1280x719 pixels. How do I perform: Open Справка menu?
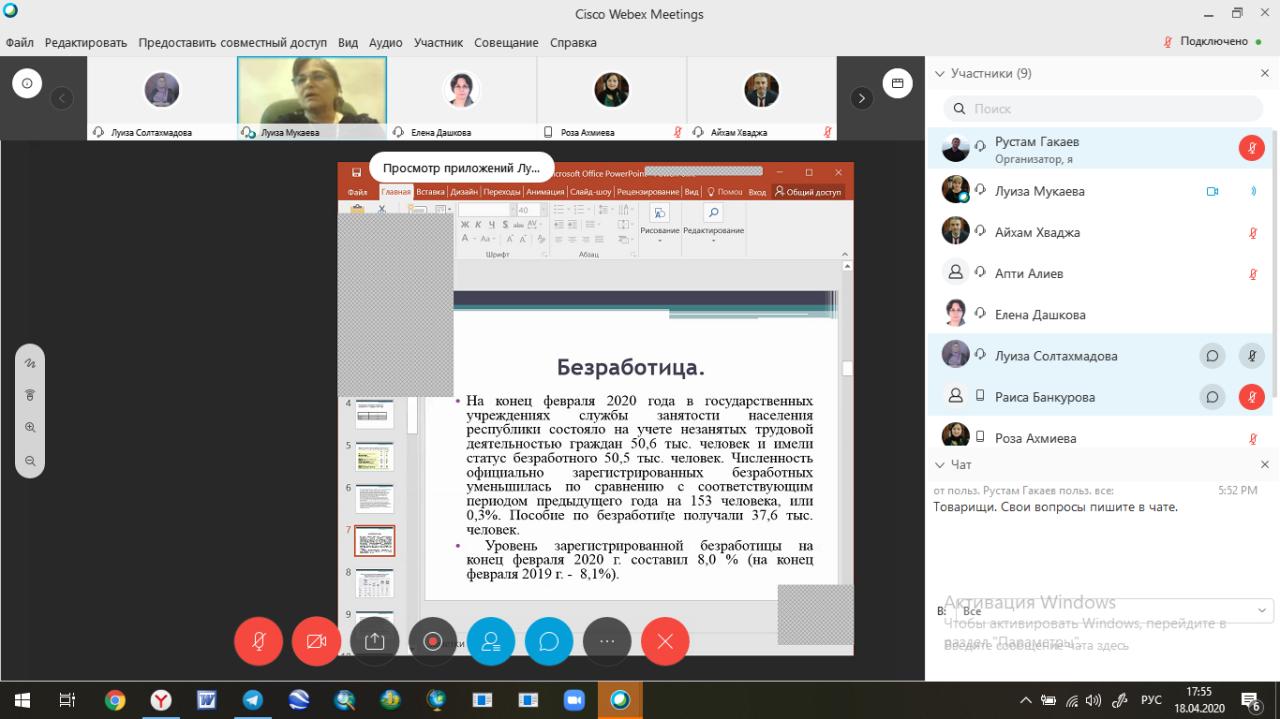[573, 42]
